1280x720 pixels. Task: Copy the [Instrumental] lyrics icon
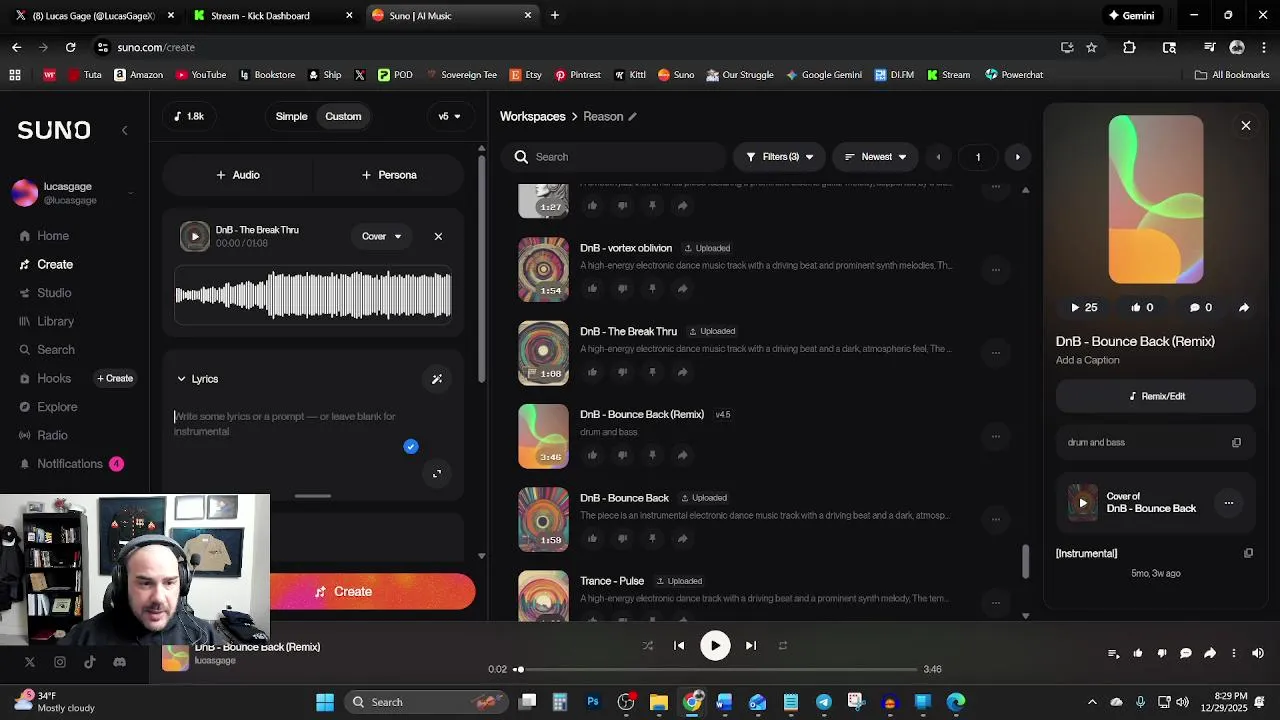1248,553
